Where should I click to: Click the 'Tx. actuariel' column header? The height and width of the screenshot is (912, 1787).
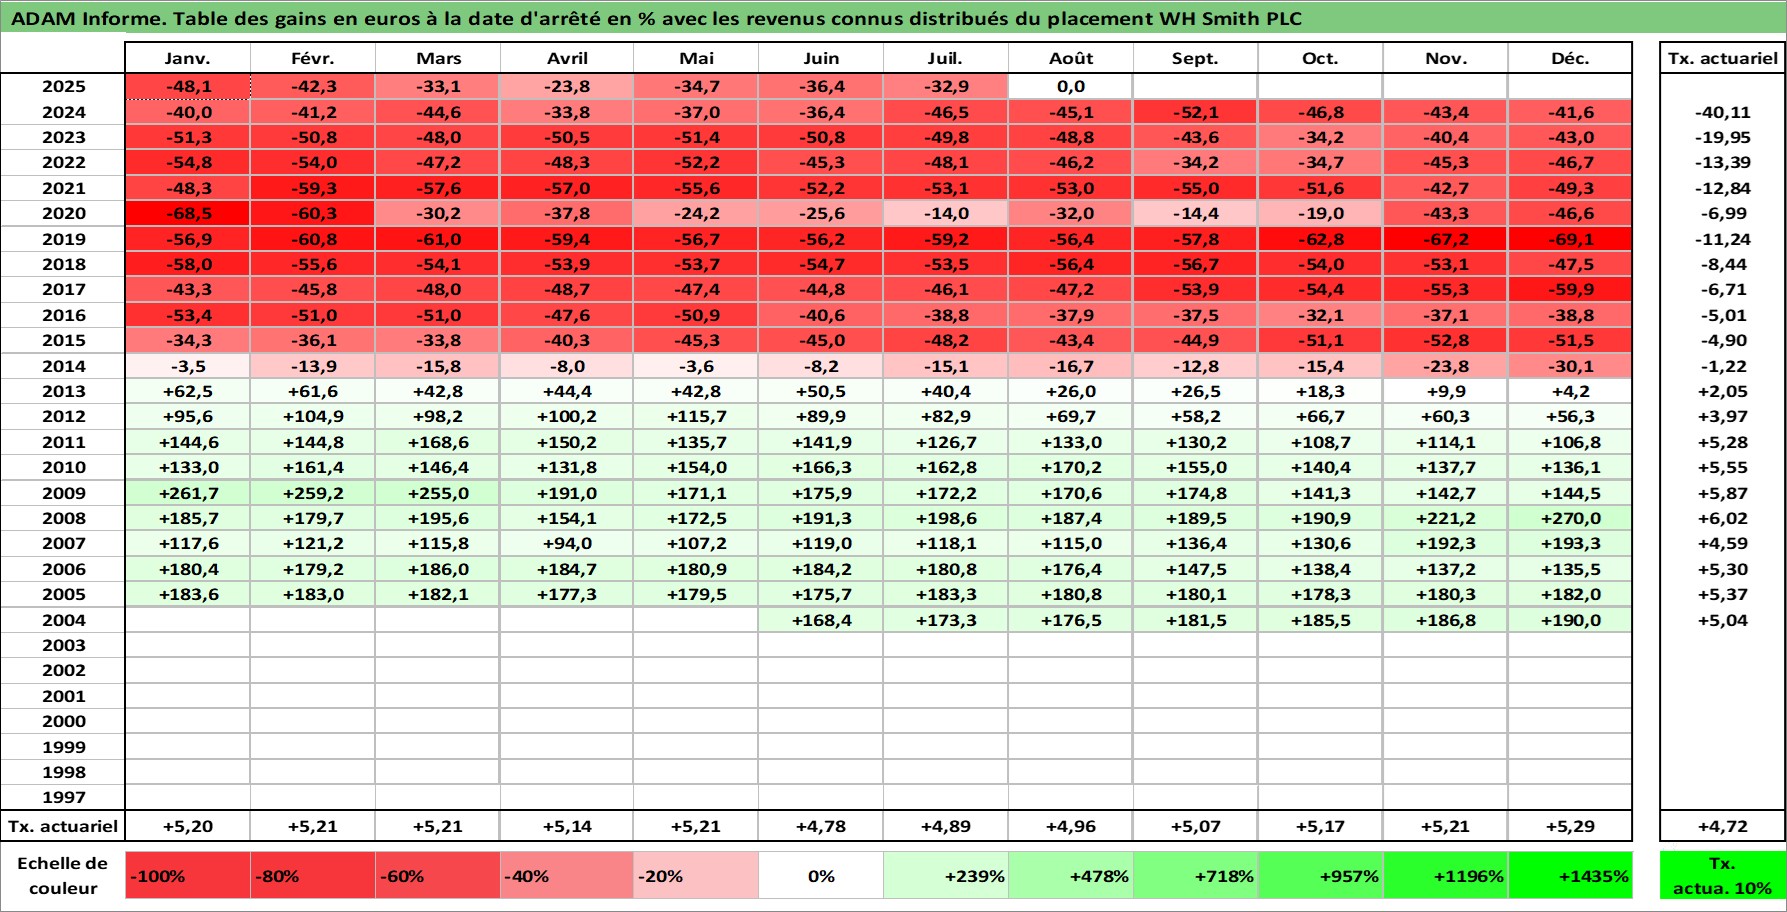pos(1722,59)
